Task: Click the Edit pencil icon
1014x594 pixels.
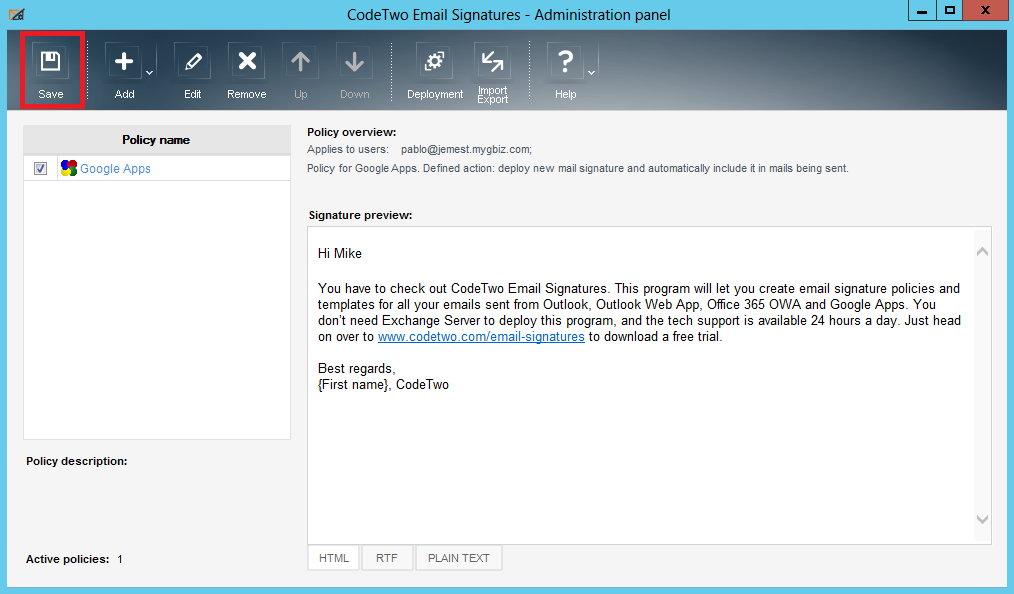Action: [192, 62]
